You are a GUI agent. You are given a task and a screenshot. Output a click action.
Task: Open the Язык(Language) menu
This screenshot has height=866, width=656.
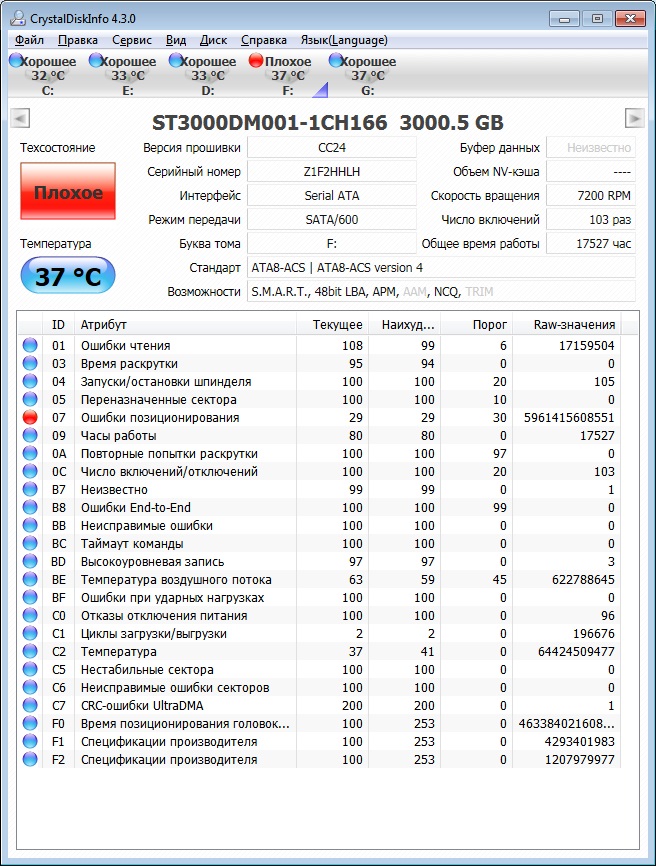344,40
